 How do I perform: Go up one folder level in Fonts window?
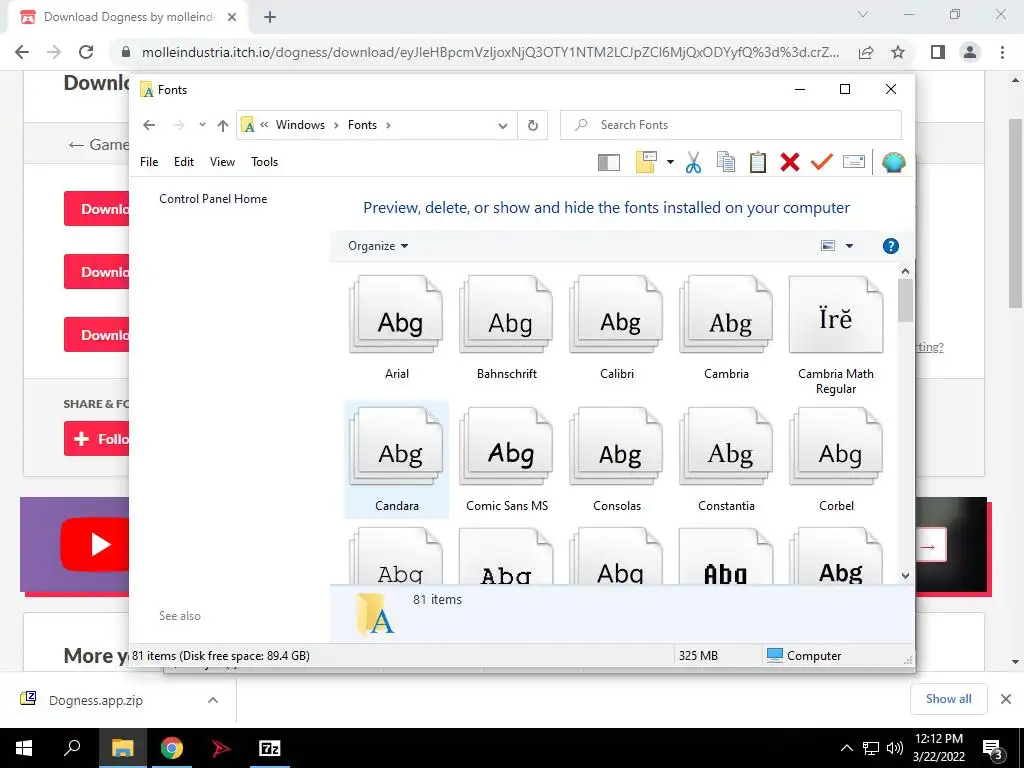click(223, 125)
